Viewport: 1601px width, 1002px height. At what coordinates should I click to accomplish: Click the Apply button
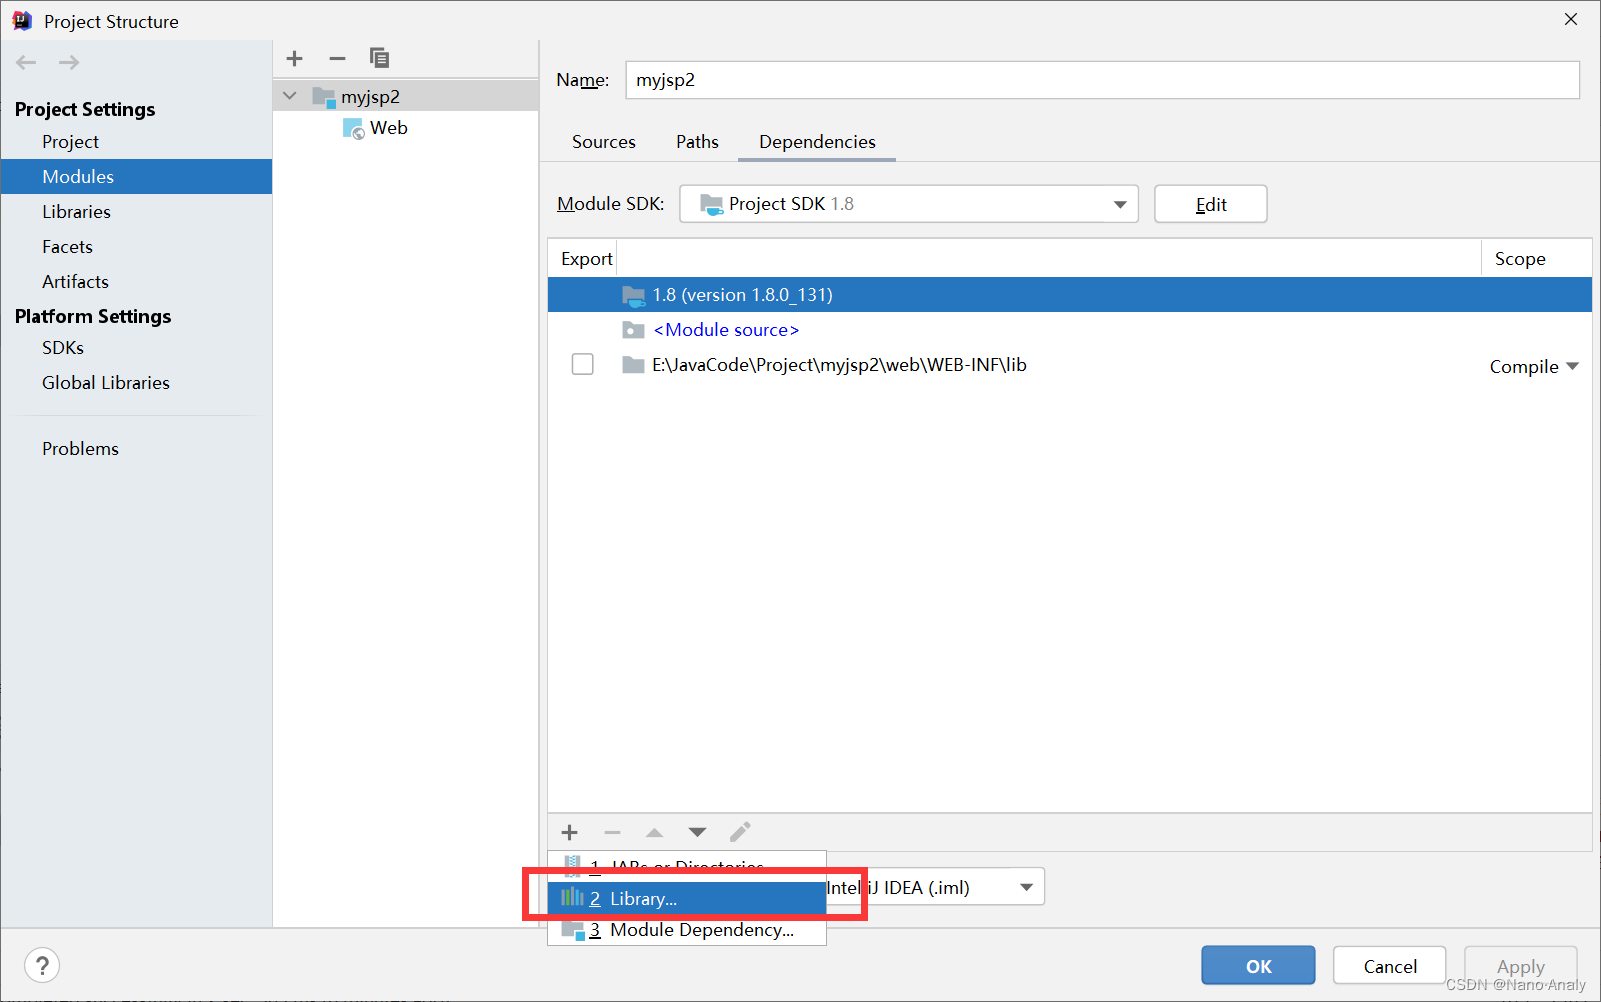pyautogui.click(x=1521, y=966)
